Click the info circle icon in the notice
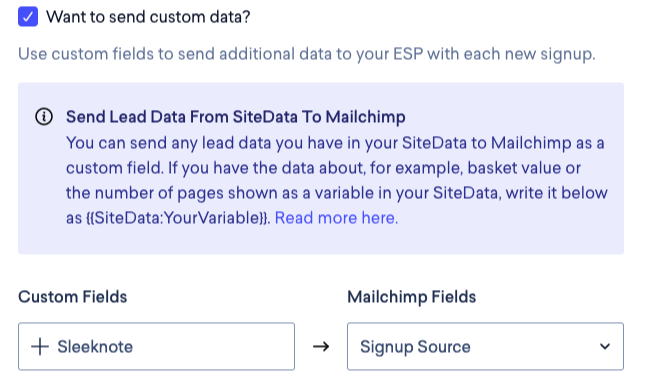The image size is (657, 390). tap(44, 116)
